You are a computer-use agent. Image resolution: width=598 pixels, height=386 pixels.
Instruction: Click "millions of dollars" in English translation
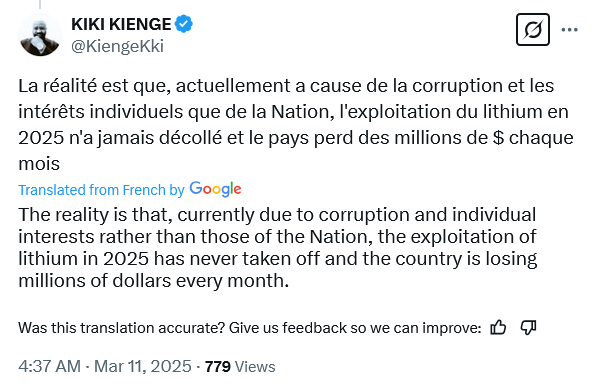[95, 281]
